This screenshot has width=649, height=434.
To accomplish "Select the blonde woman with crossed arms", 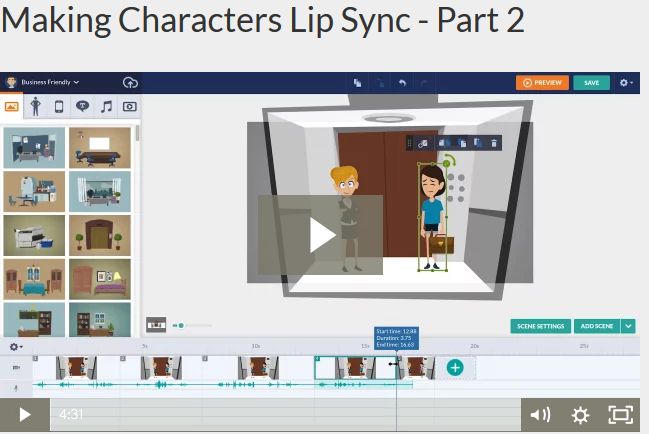I will tap(347, 219).
